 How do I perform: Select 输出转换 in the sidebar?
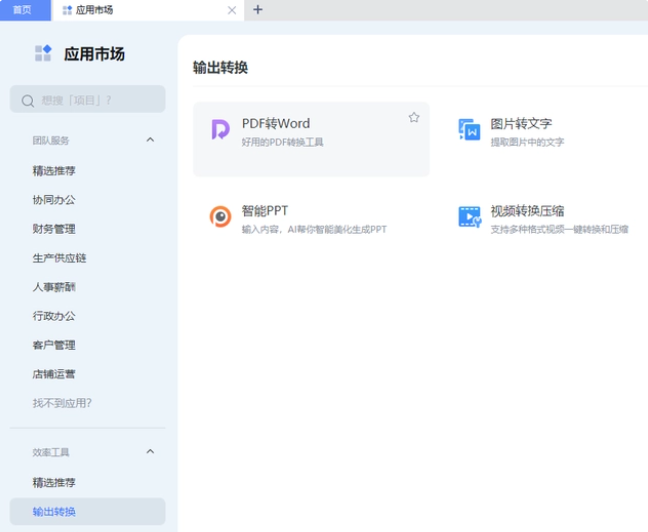pos(54,512)
